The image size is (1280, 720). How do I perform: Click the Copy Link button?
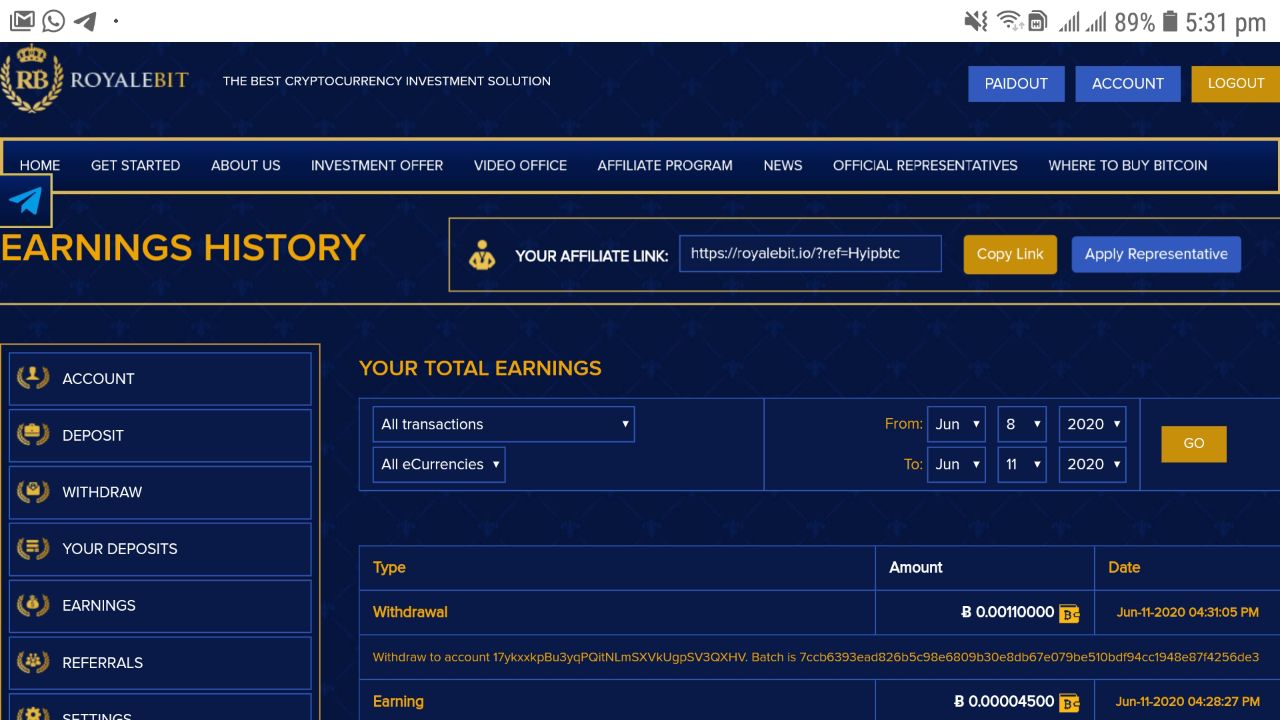[x=1010, y=254]
